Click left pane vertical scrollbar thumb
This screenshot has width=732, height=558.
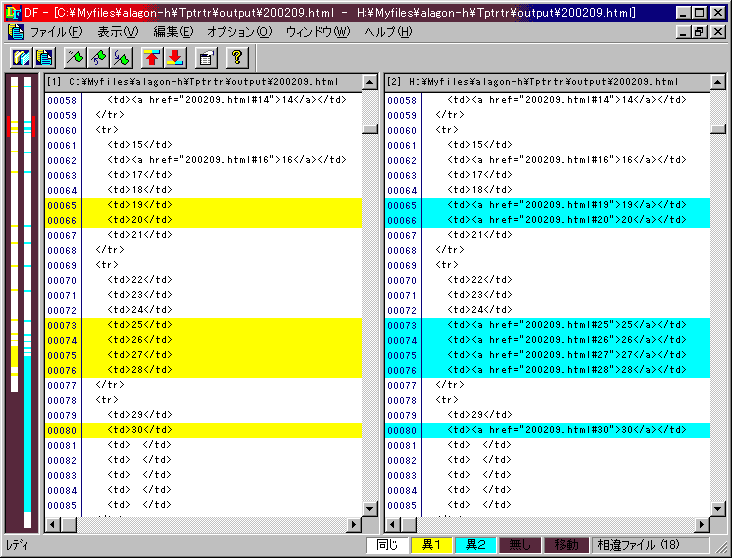click(x=370, y=129)
